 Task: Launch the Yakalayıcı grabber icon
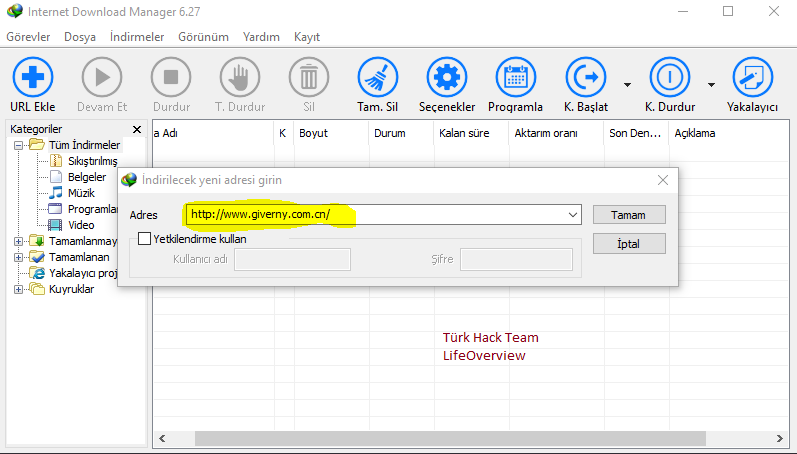[753, 77]
